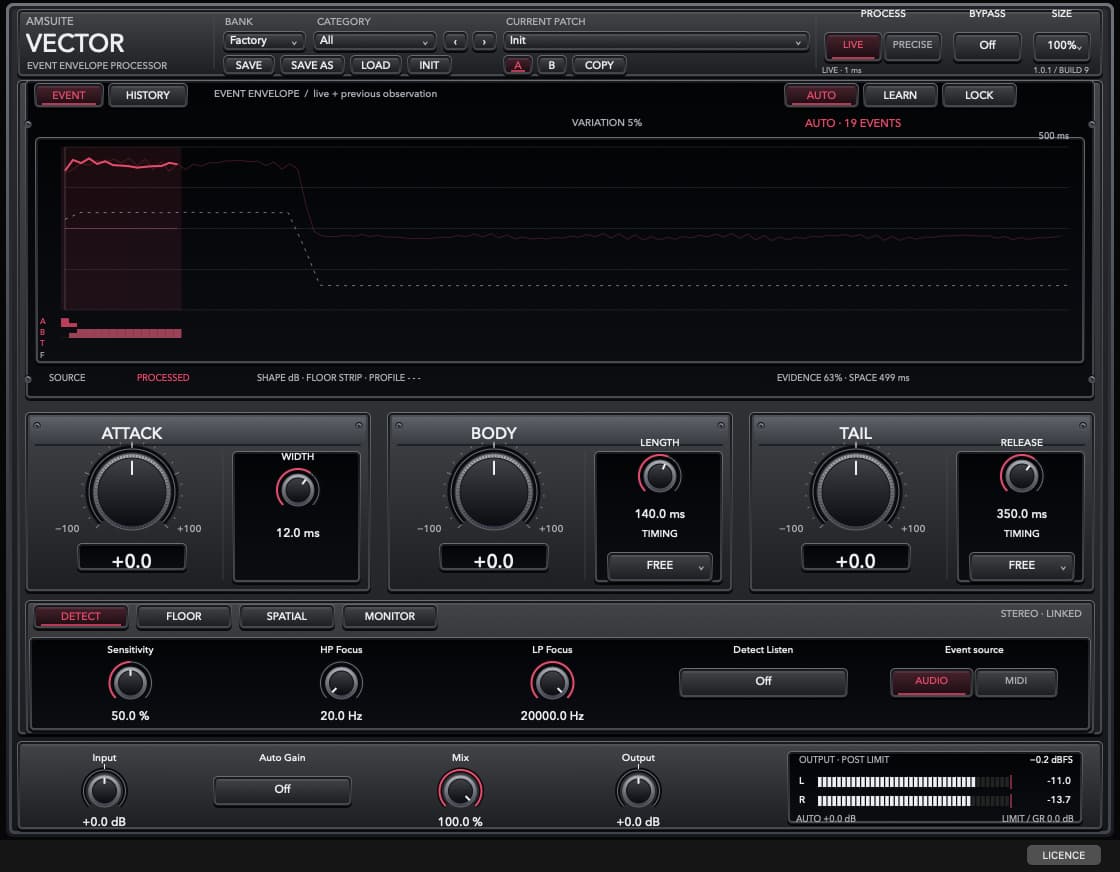Click the BODY panel top-left corner dot
1120x872 pixels.
pyautogui.click(x=399, y=425)
